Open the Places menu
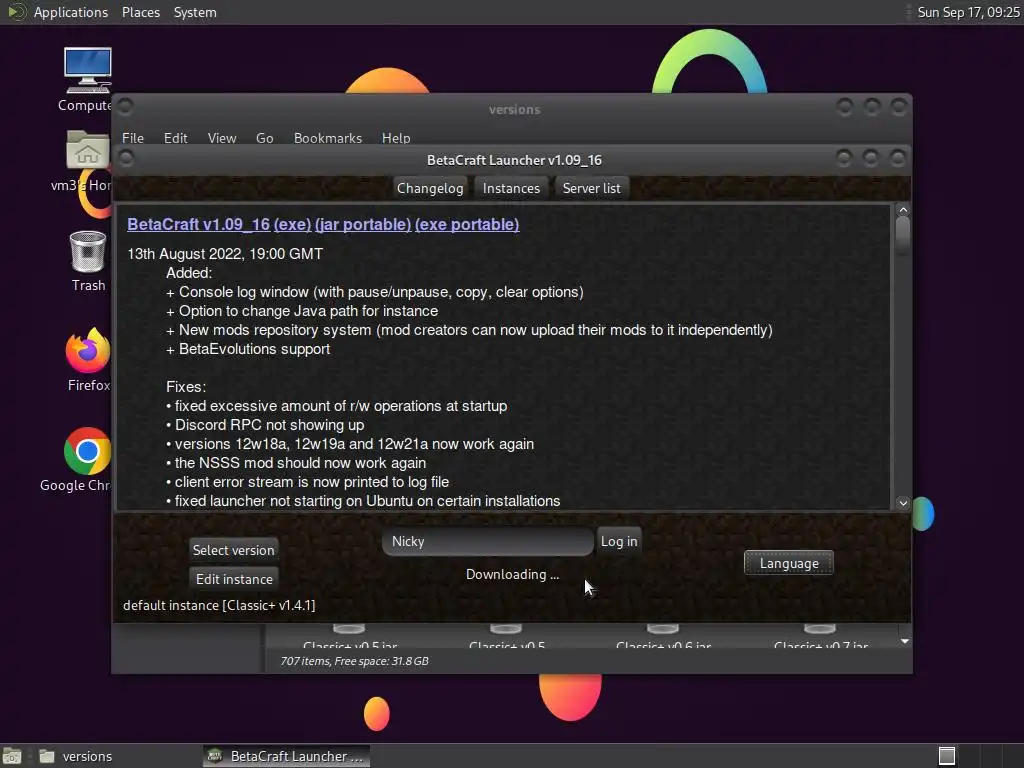1024x768 pixels. click(140, 12)
